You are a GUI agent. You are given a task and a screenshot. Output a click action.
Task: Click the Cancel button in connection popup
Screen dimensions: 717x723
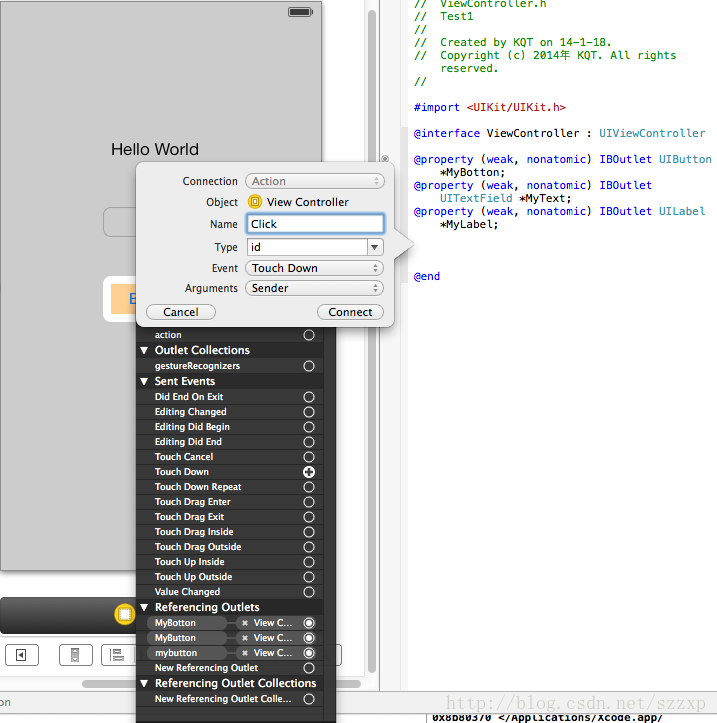tap(181, 312)
